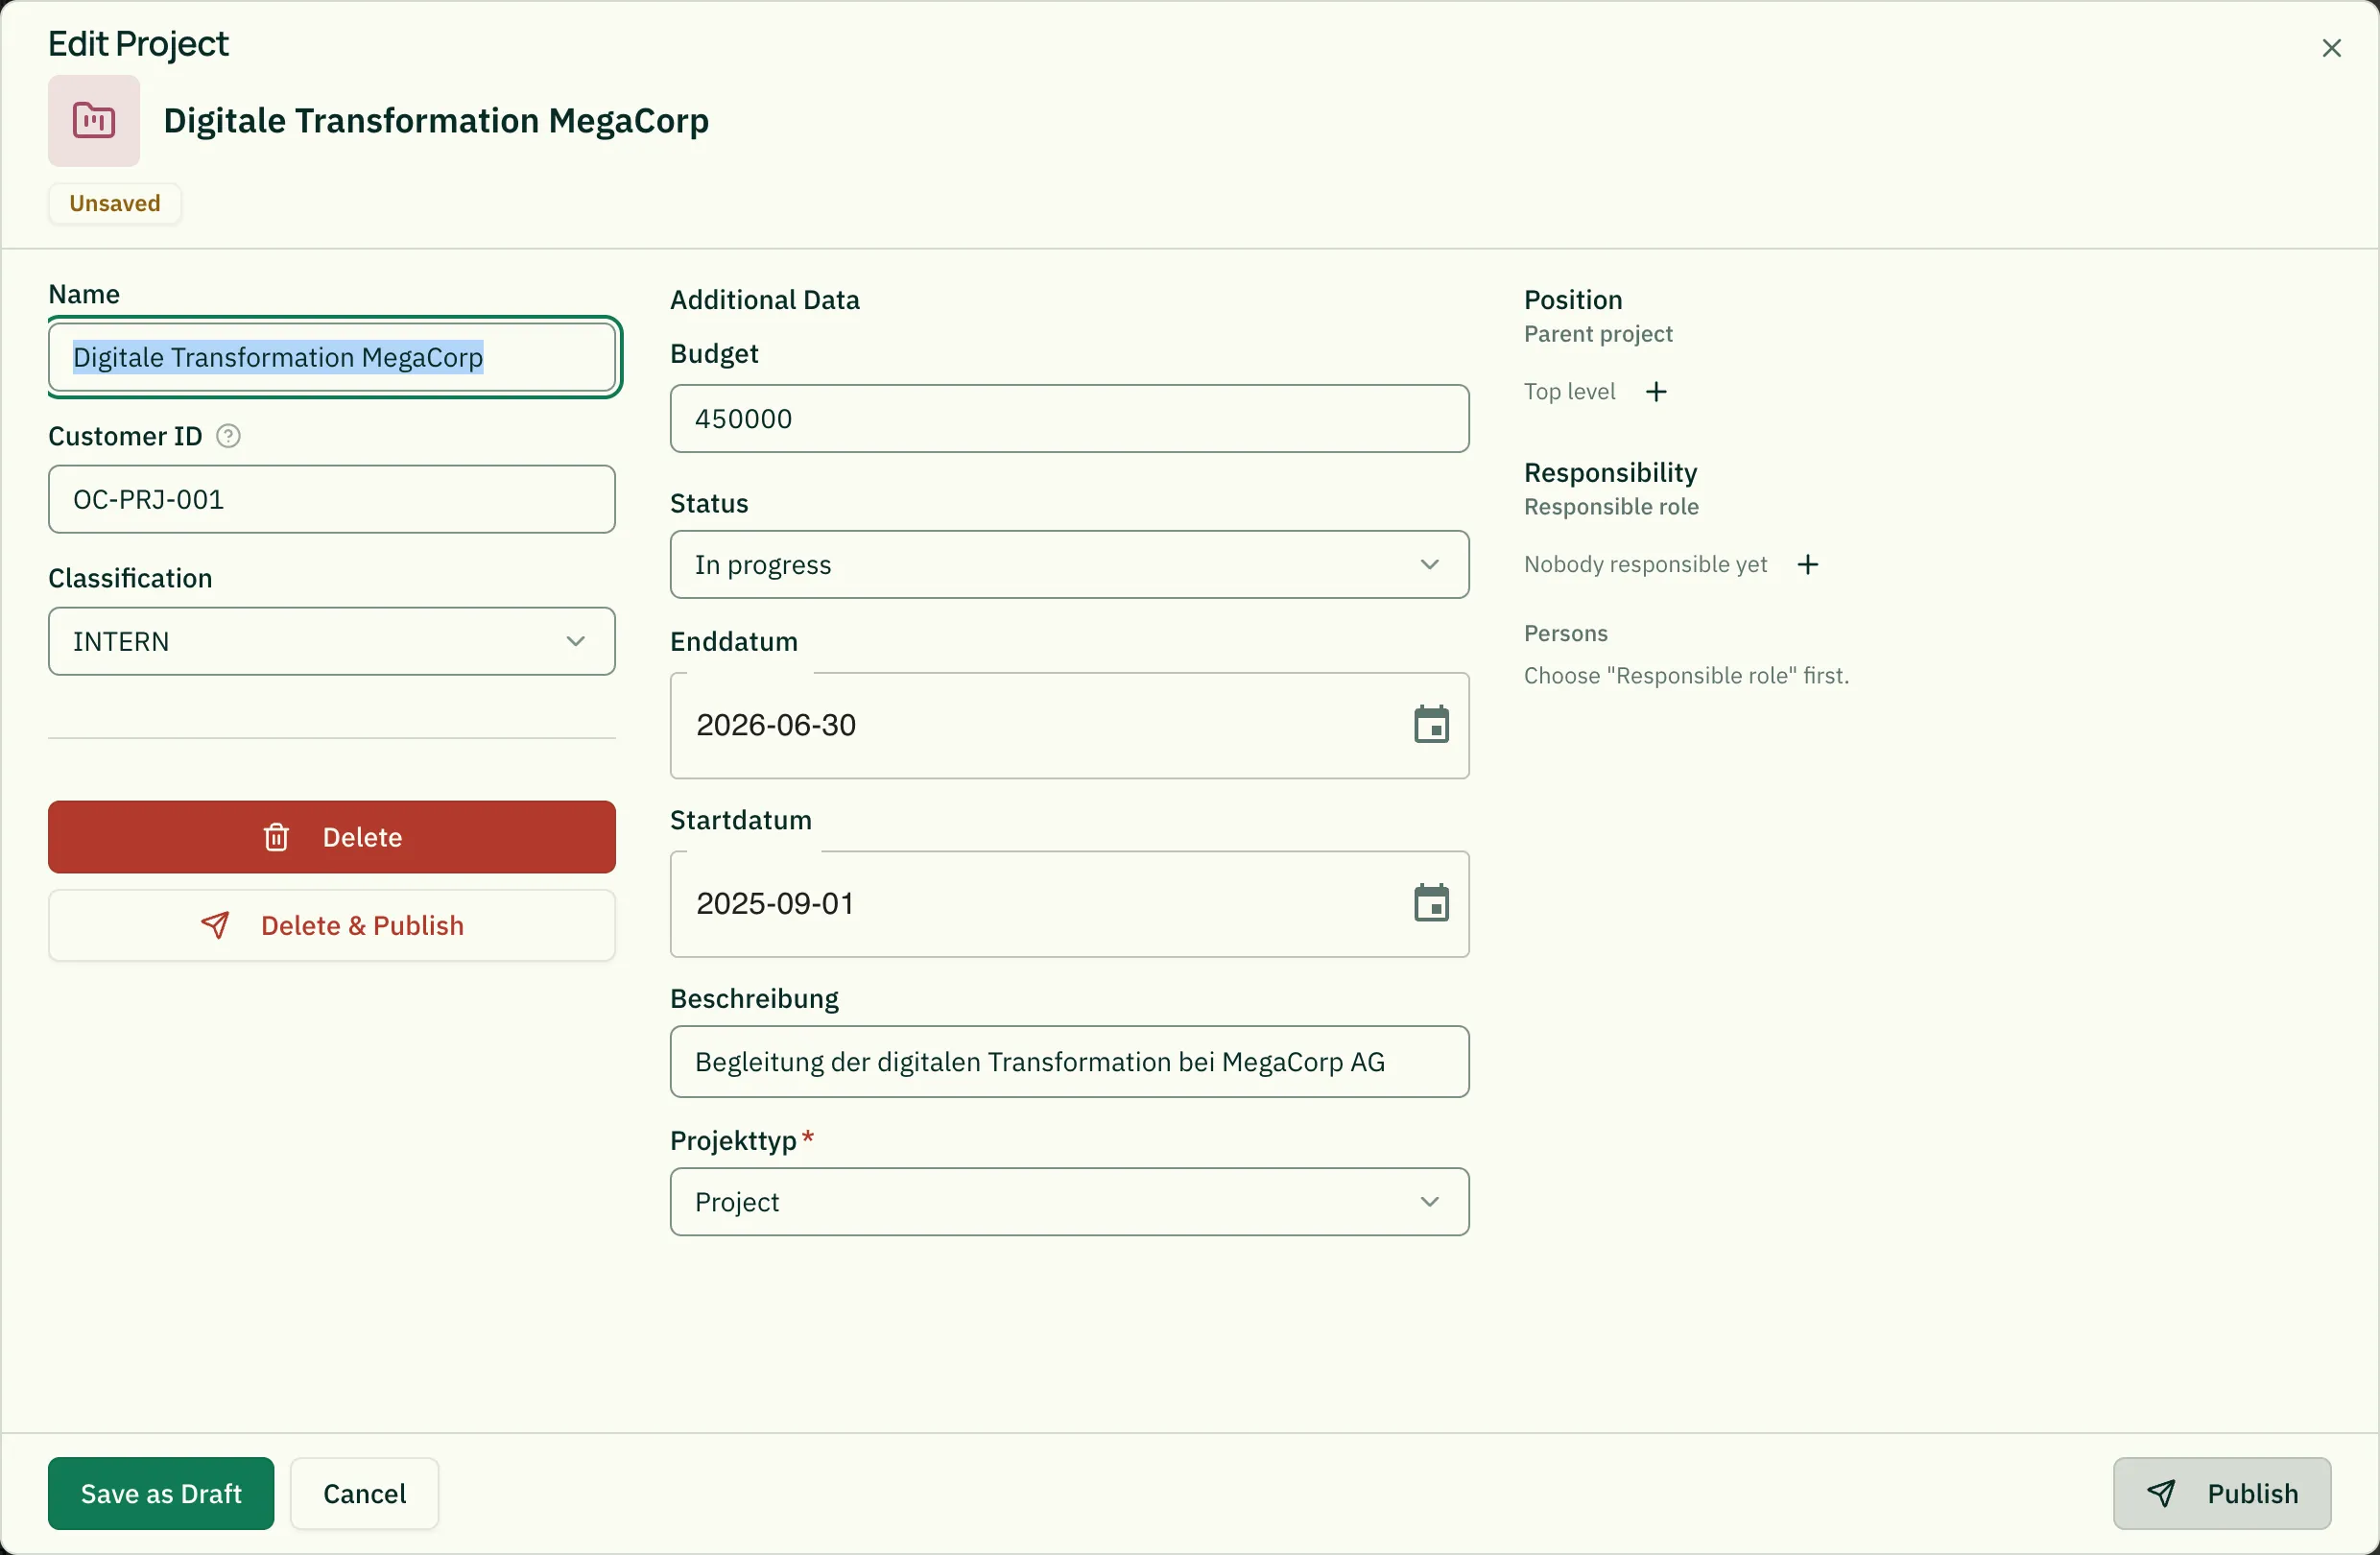2380x1555 pixels.
Task: Click the Unsaved status badge
Action: [x=115, y=203]
